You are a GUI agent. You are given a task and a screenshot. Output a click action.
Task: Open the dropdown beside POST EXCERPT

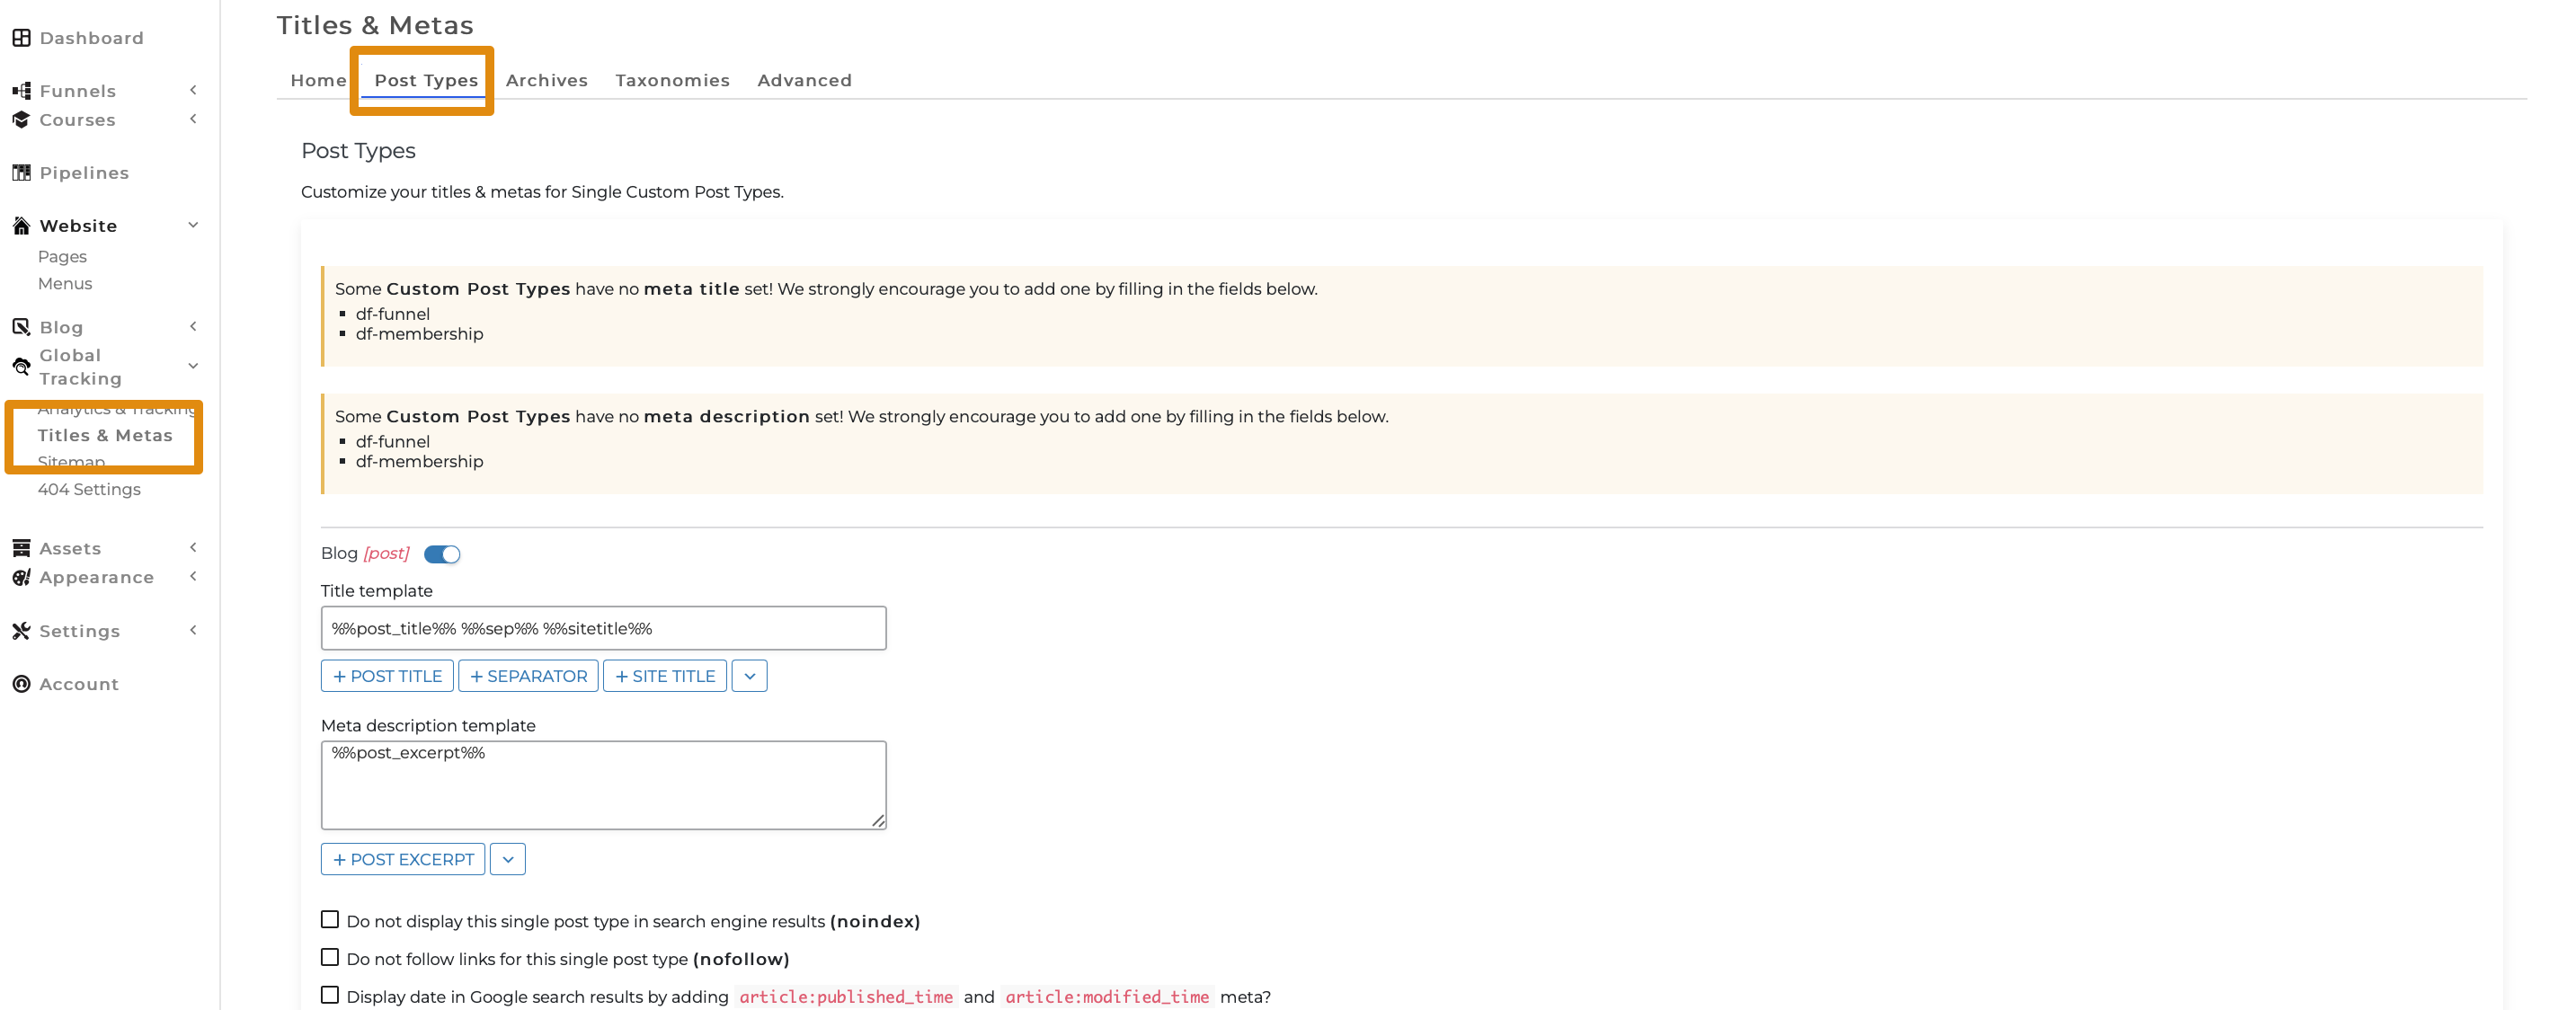tap(507, 858)
